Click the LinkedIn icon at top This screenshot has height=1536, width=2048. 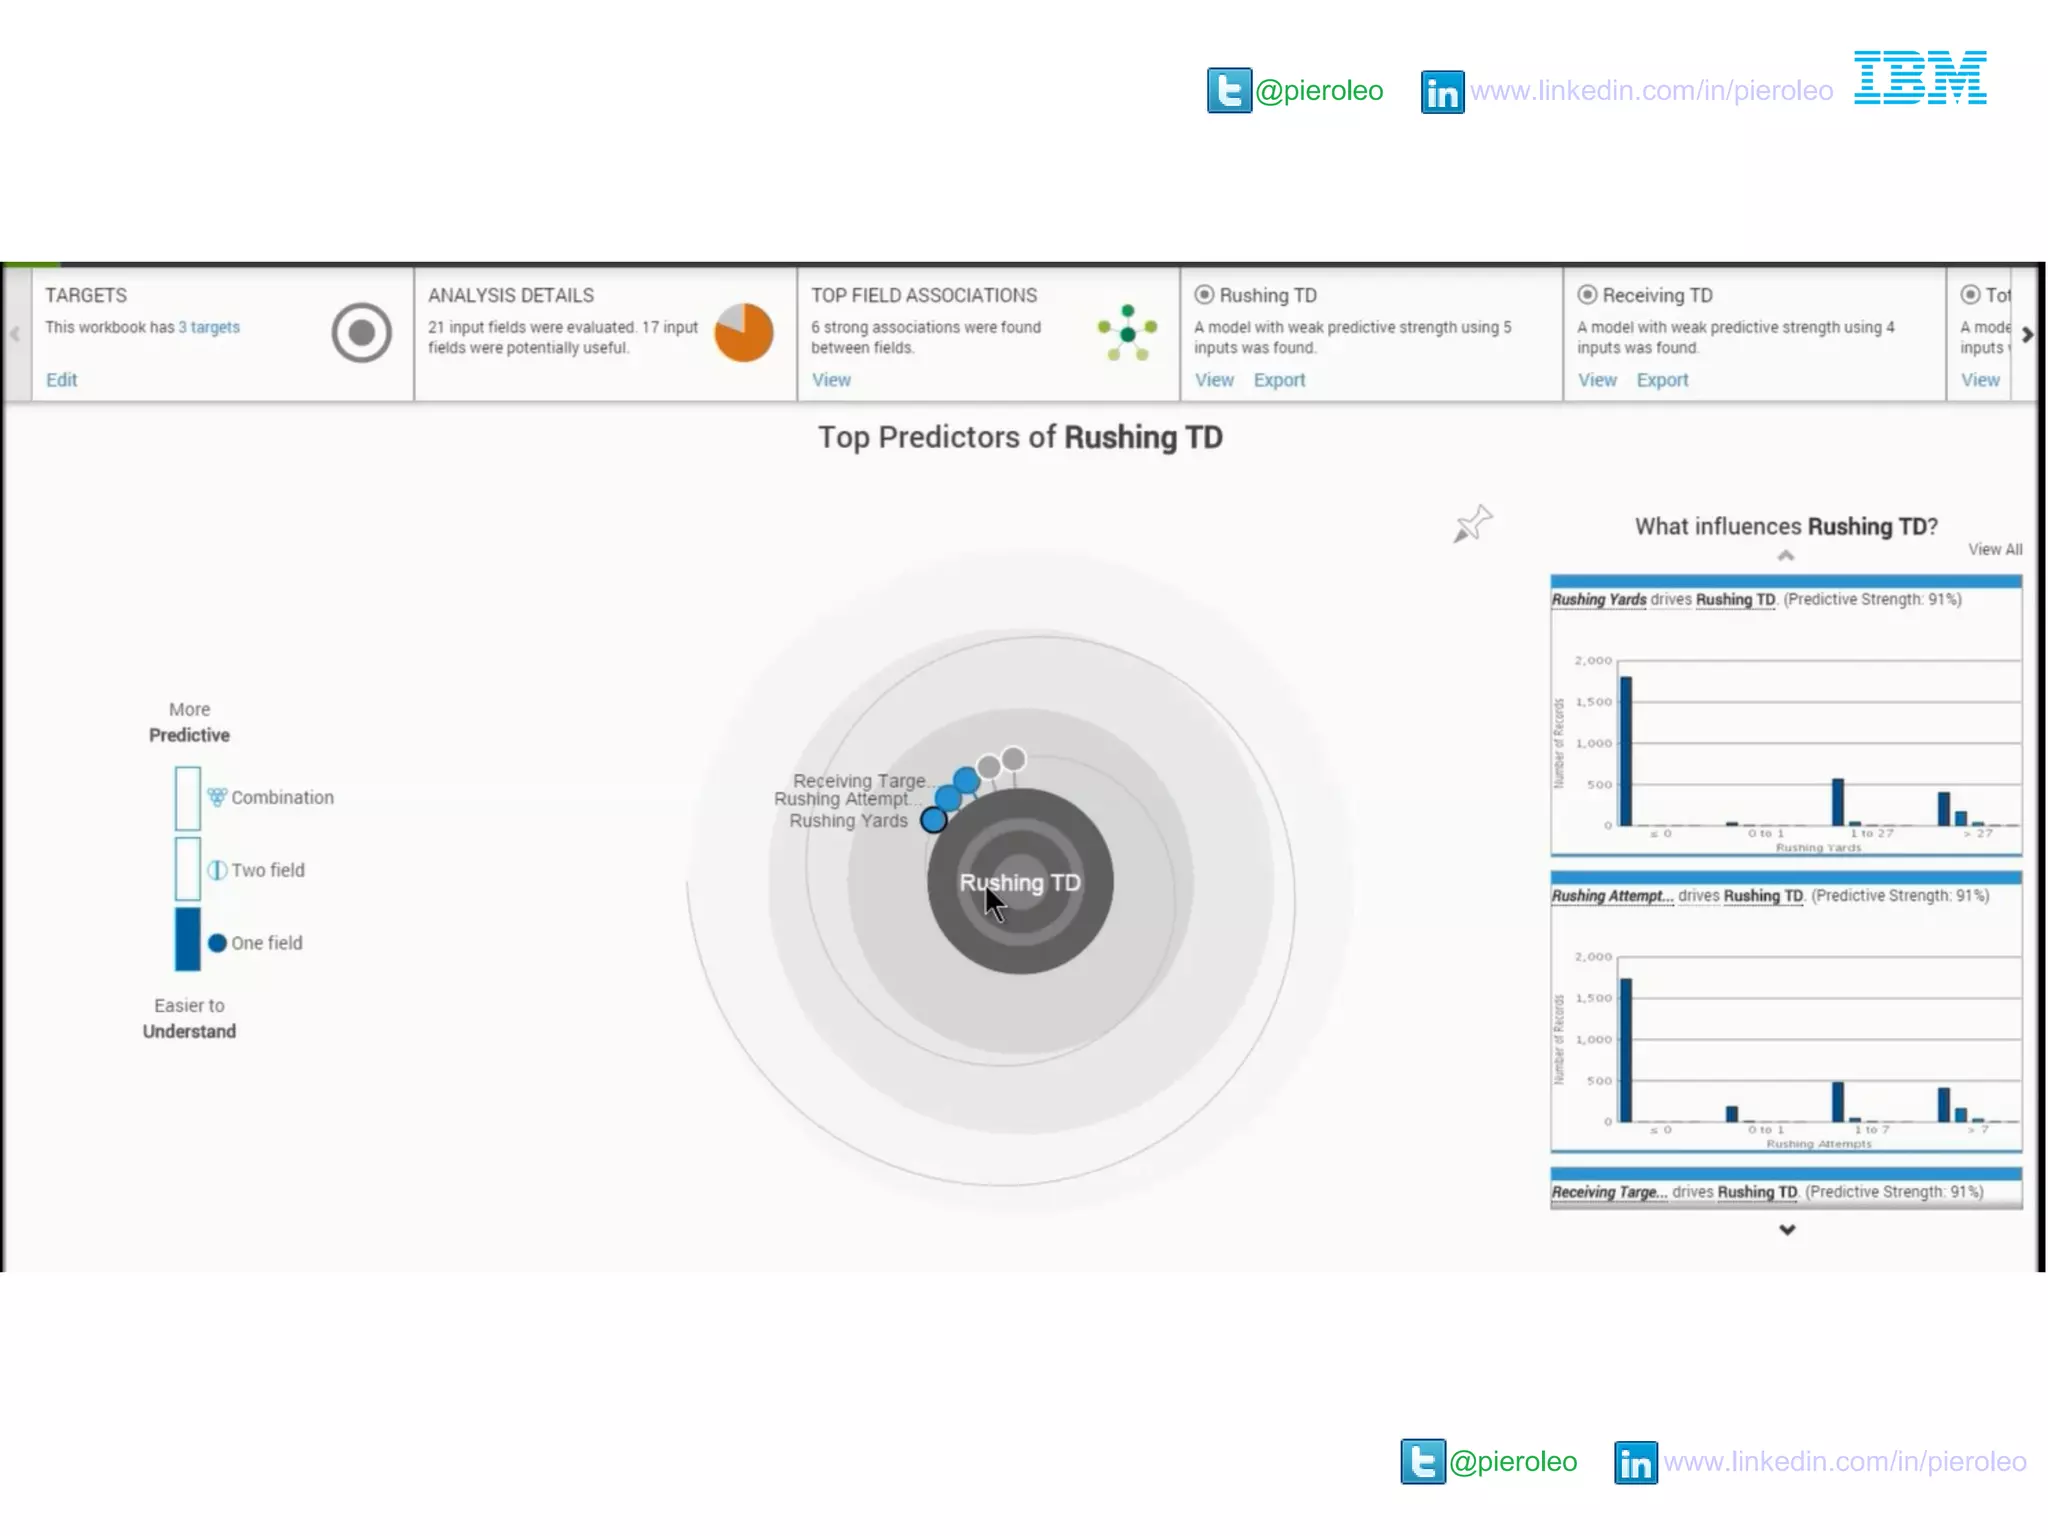(x=1442, y=92)
